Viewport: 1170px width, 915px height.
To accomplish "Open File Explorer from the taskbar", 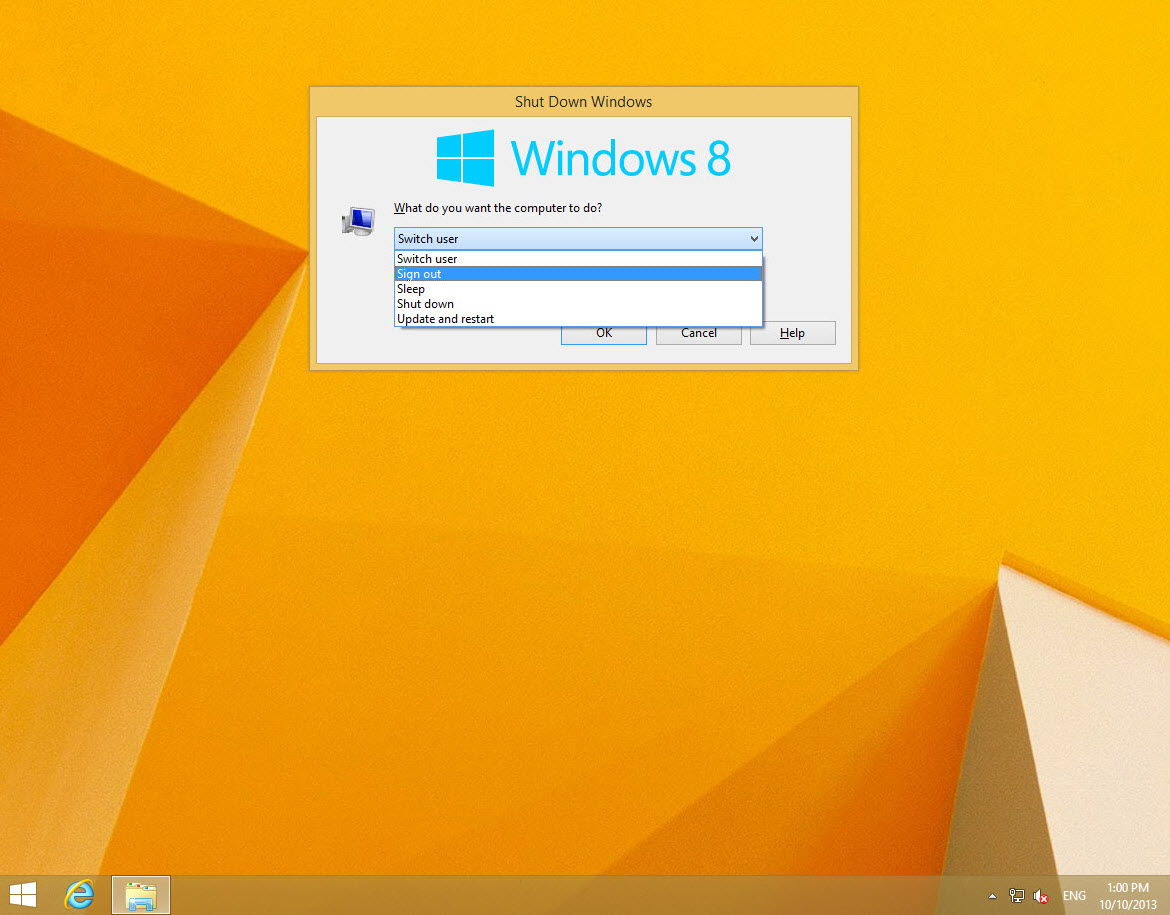I will click(x=140, y=894).
